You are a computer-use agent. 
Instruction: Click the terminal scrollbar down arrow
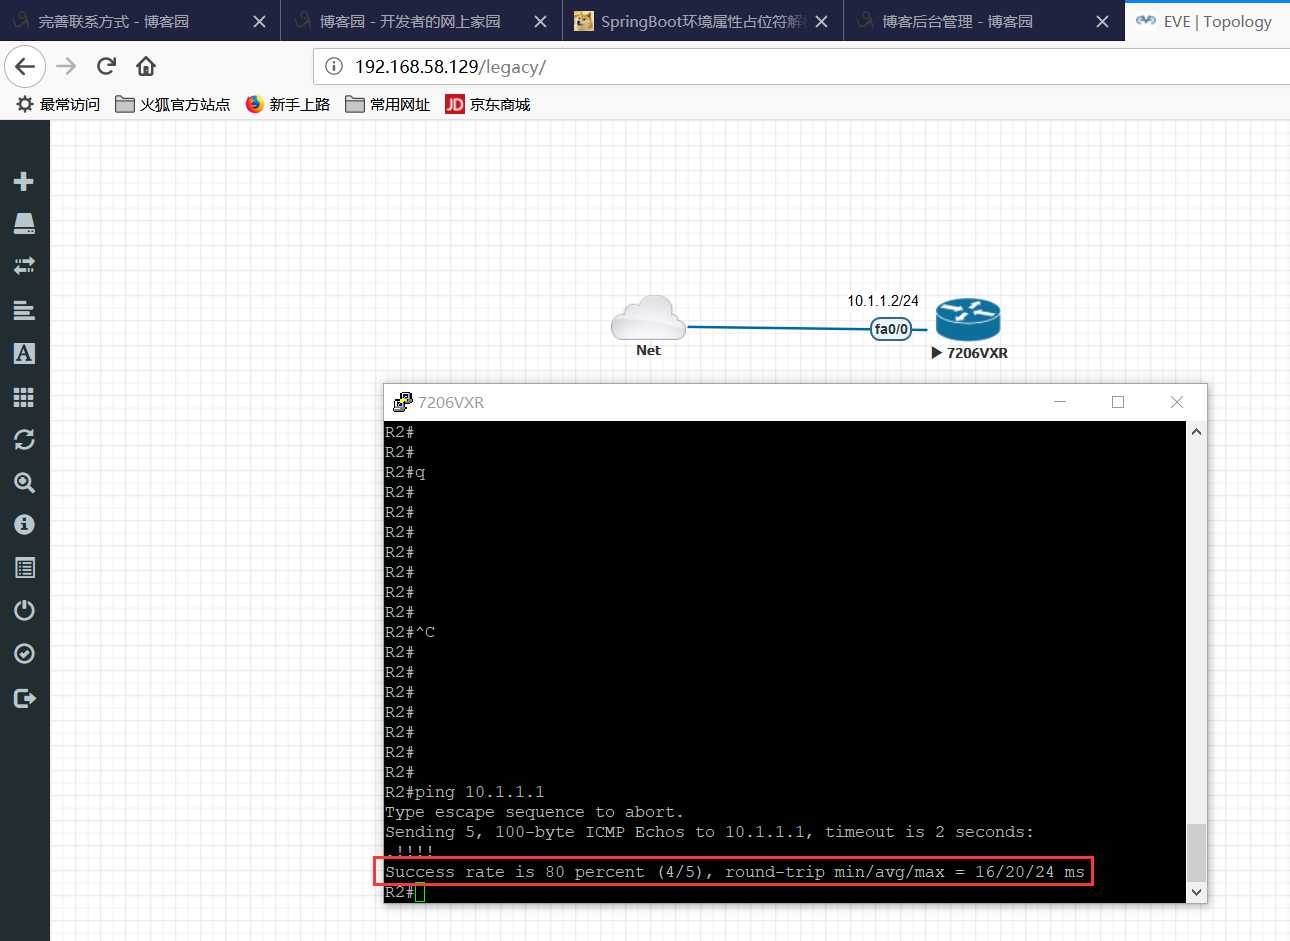1196,892
